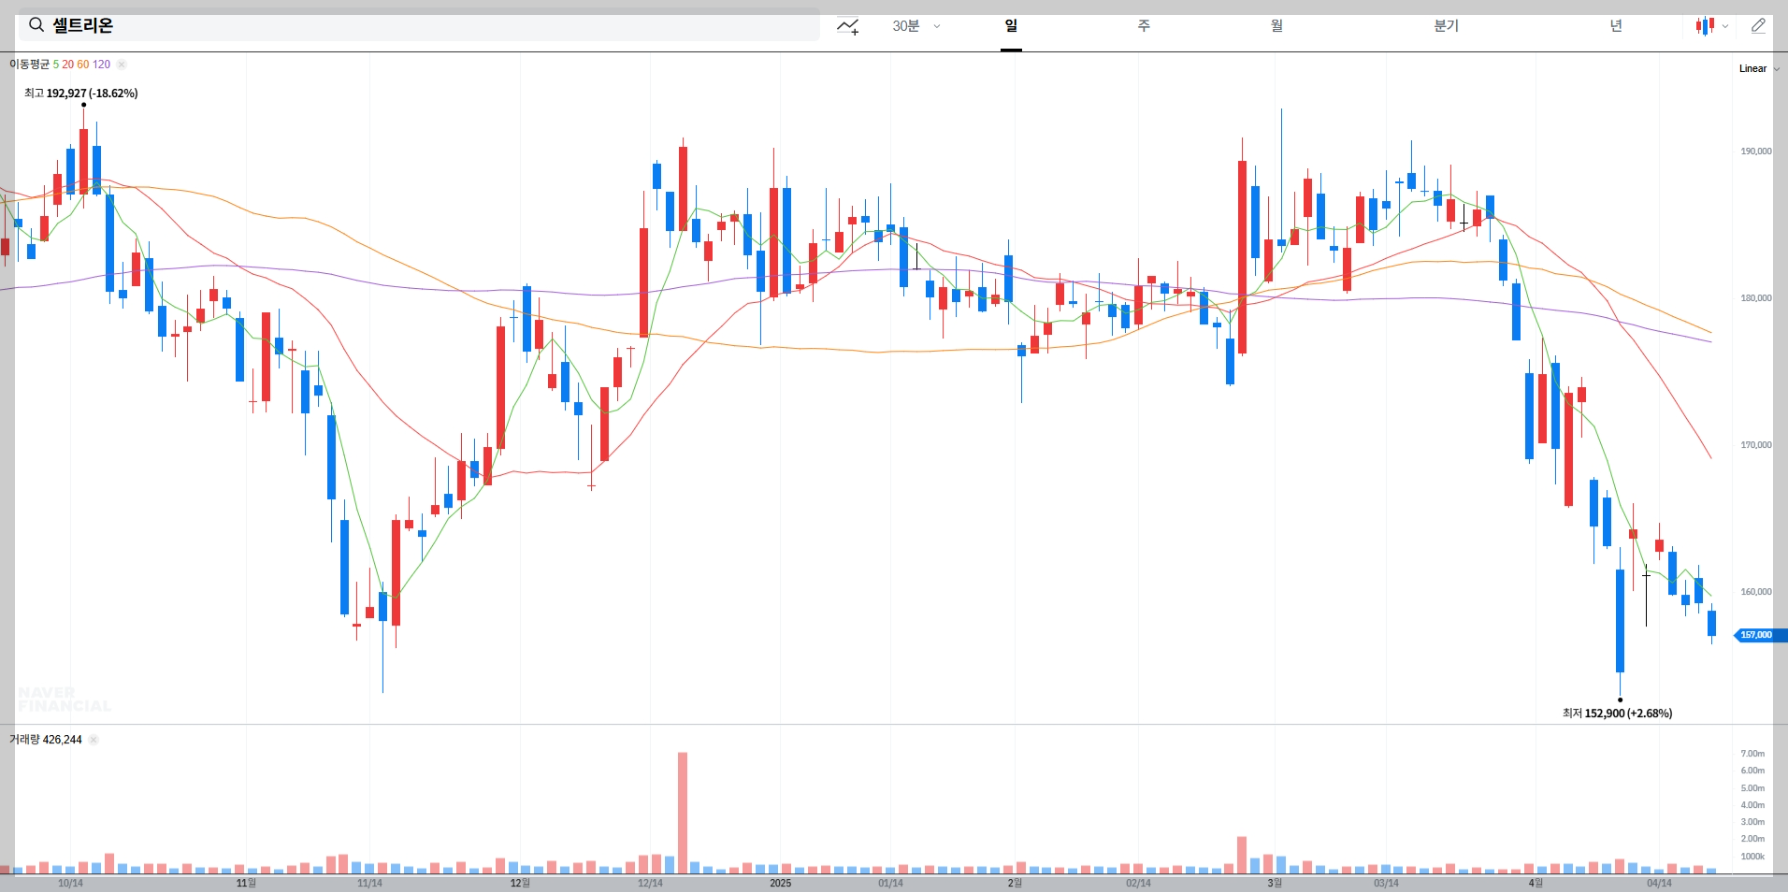
Task: Remove the 거래량 volume indicator with its x icon
Action: [x=93, y=740]
